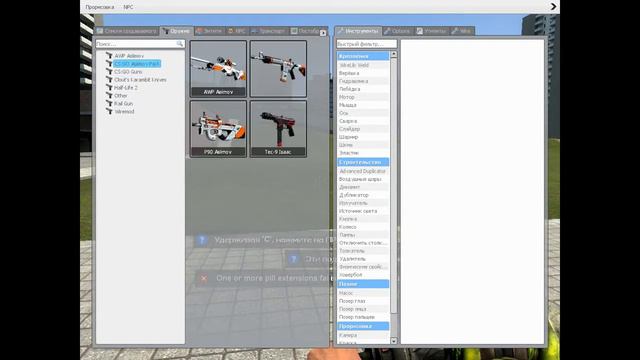This screenshot has height=360, width=640.
Task: Select the Rail Gun category
Action: click(x=124, y=104)
